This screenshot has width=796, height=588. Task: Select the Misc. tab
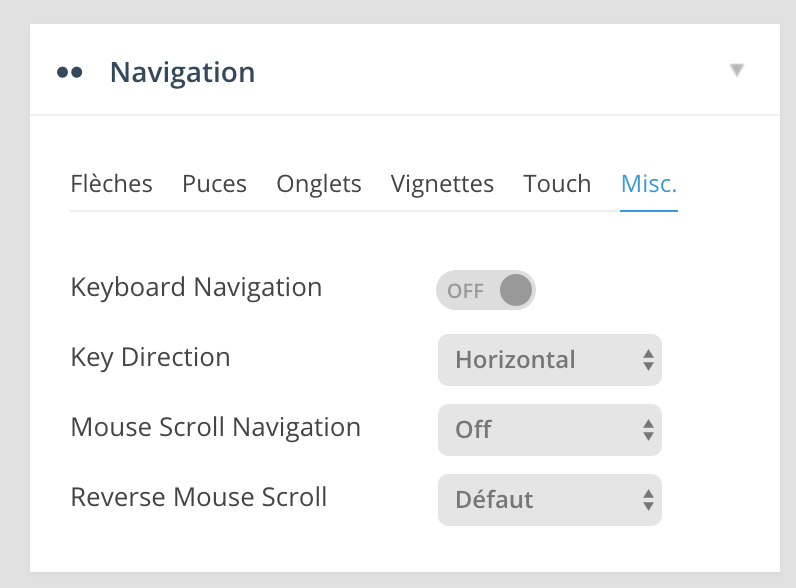coord(649,184)
